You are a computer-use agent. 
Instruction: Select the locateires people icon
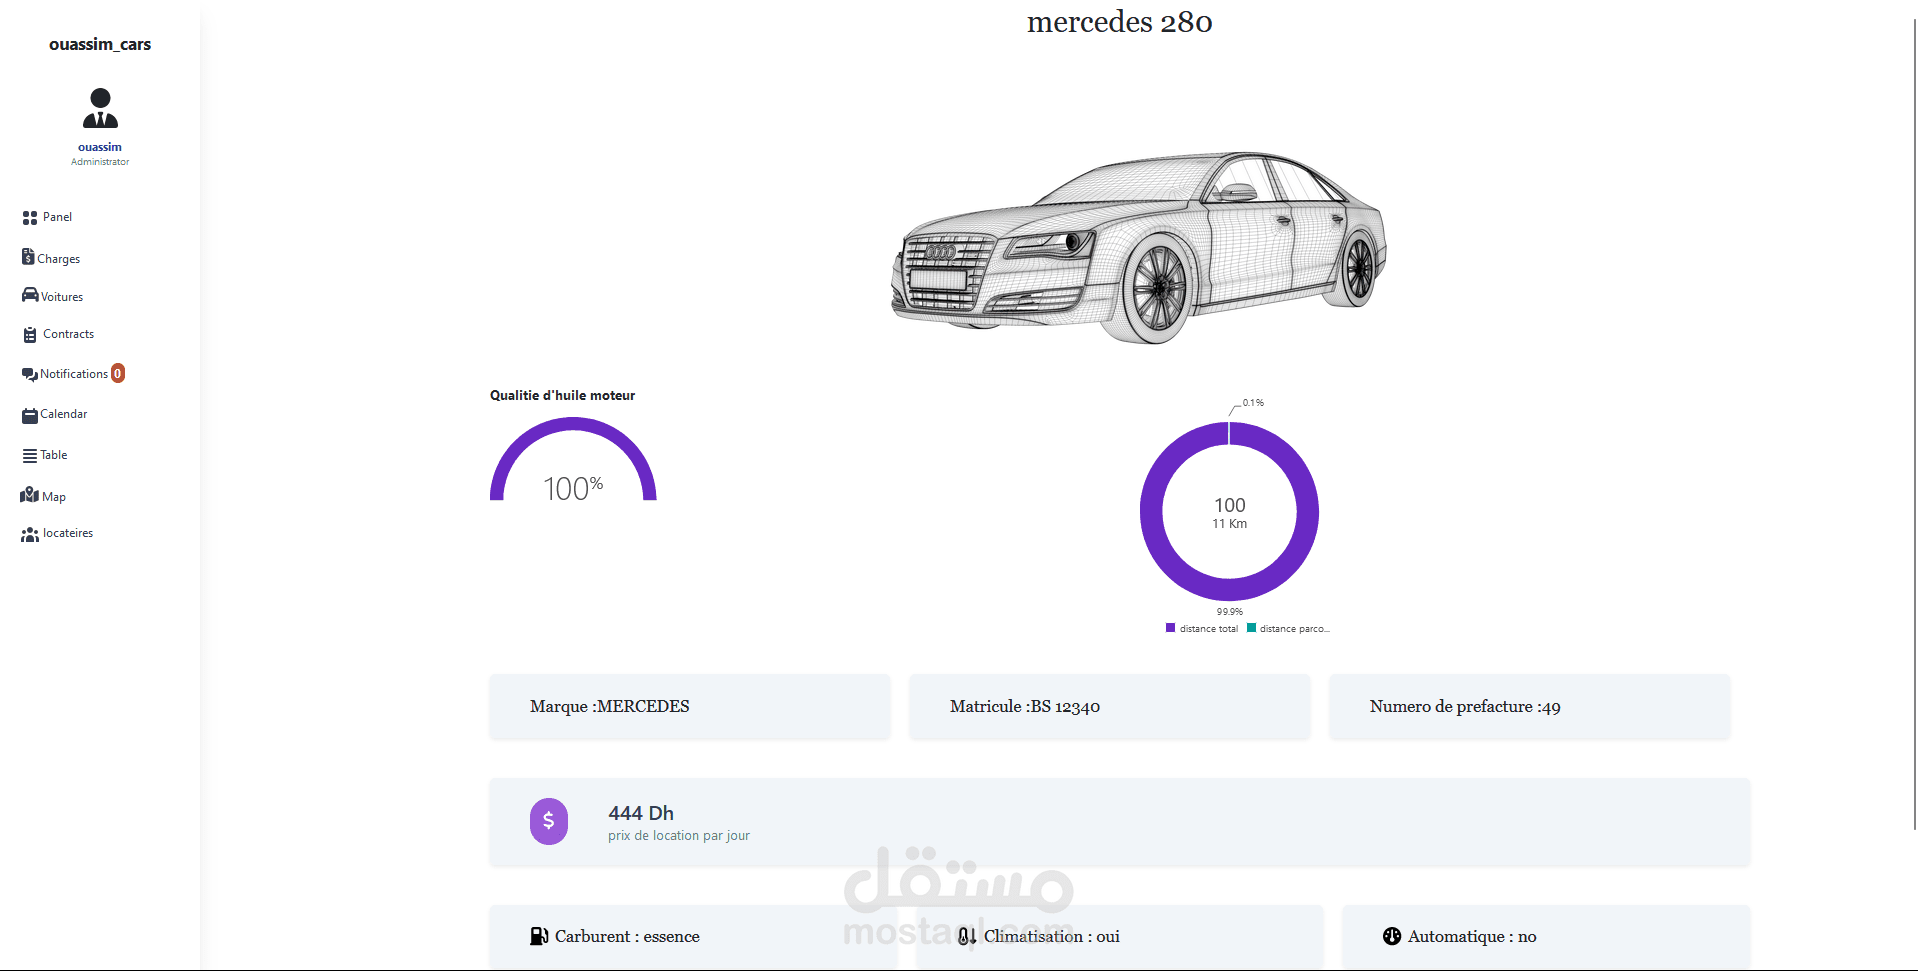[29, 532]
